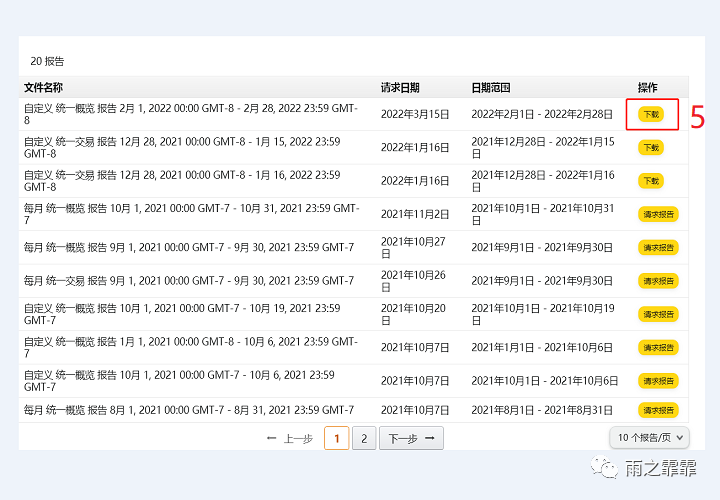Request 每月 统一概览 report for September 2021
Viewport: 720px width, 500px height.
click(x=658, y=247)
